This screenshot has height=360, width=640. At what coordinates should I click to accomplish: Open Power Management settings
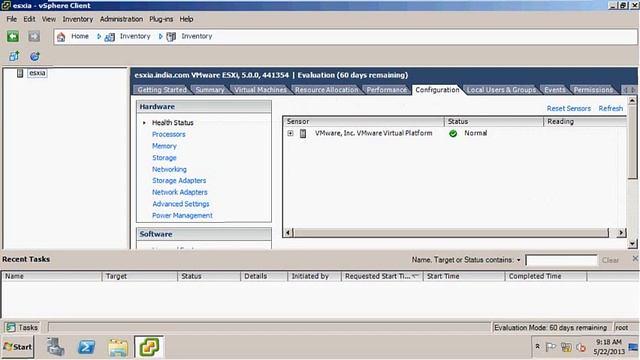(182, 216)
